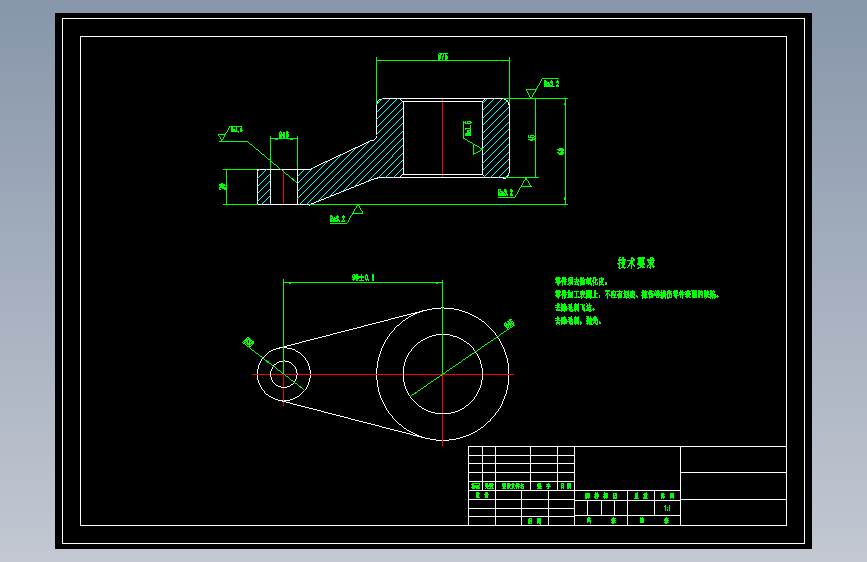867x562 pixels.
Task: Select the first technical requirement line
Action: point(581,282)
